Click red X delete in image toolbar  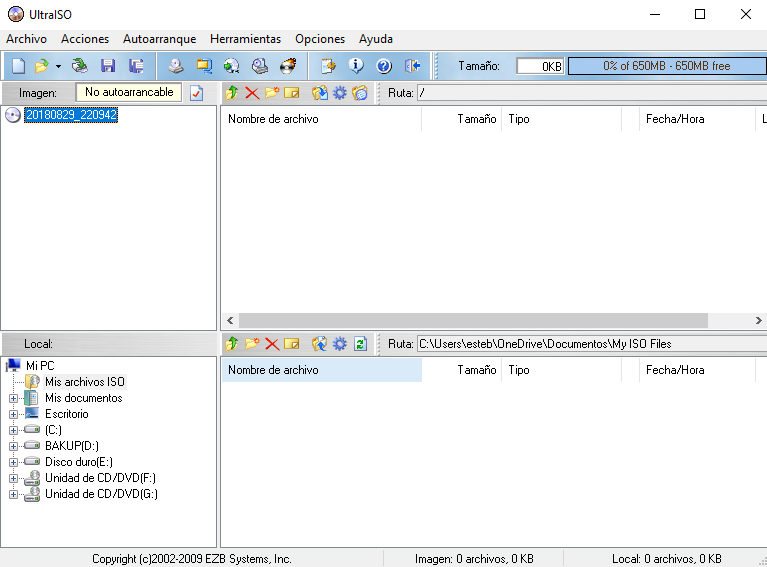tap(252, 92)
